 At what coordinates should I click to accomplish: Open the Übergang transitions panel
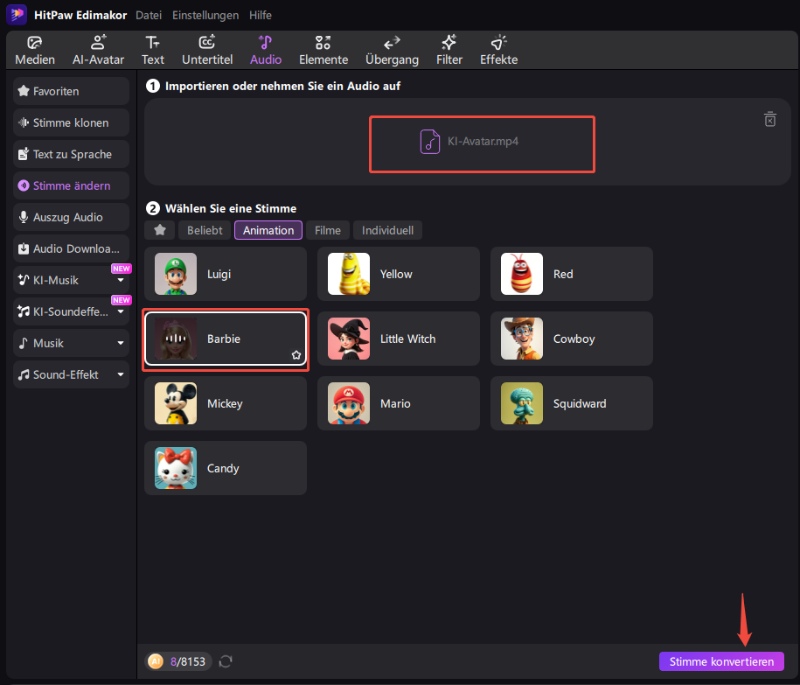tap(392, 50)
